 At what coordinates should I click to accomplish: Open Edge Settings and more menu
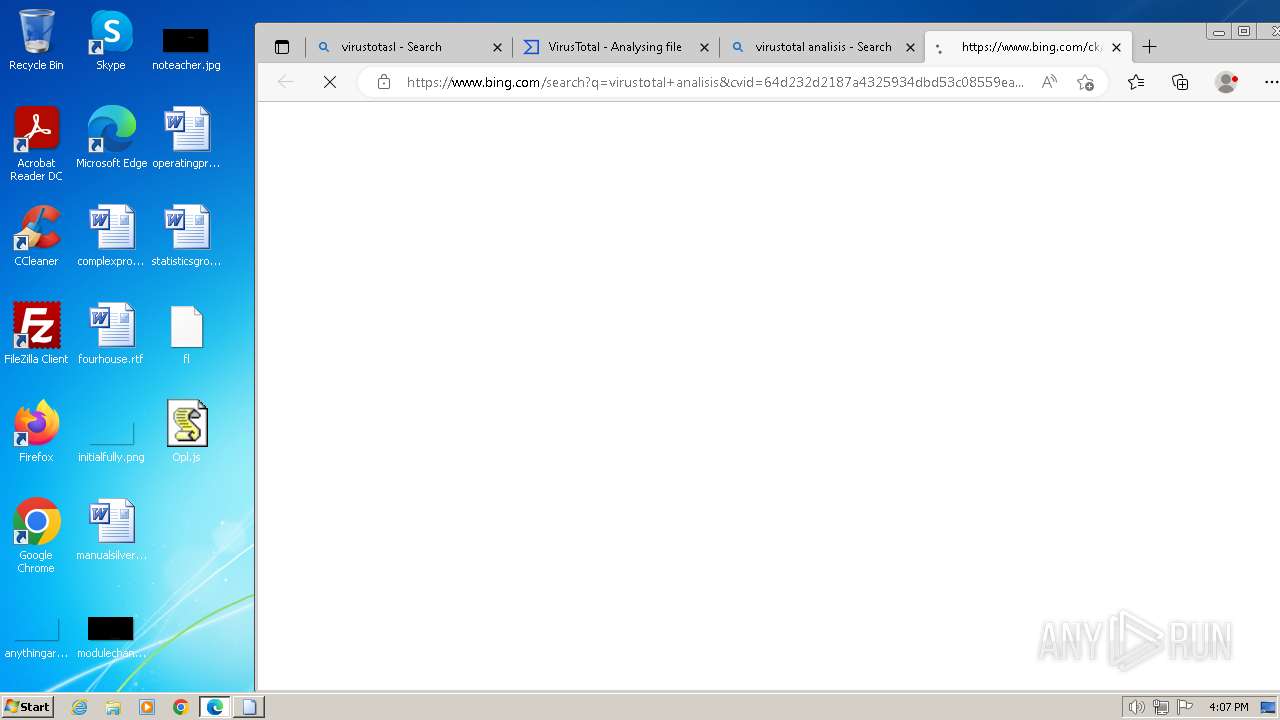(1270, 82)
